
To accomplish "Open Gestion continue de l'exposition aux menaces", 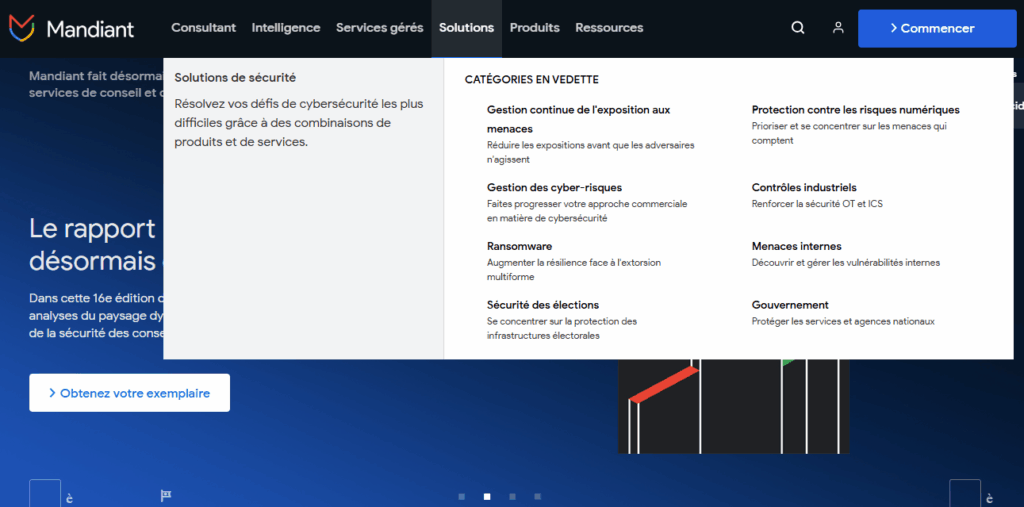I will coord(579,119).
